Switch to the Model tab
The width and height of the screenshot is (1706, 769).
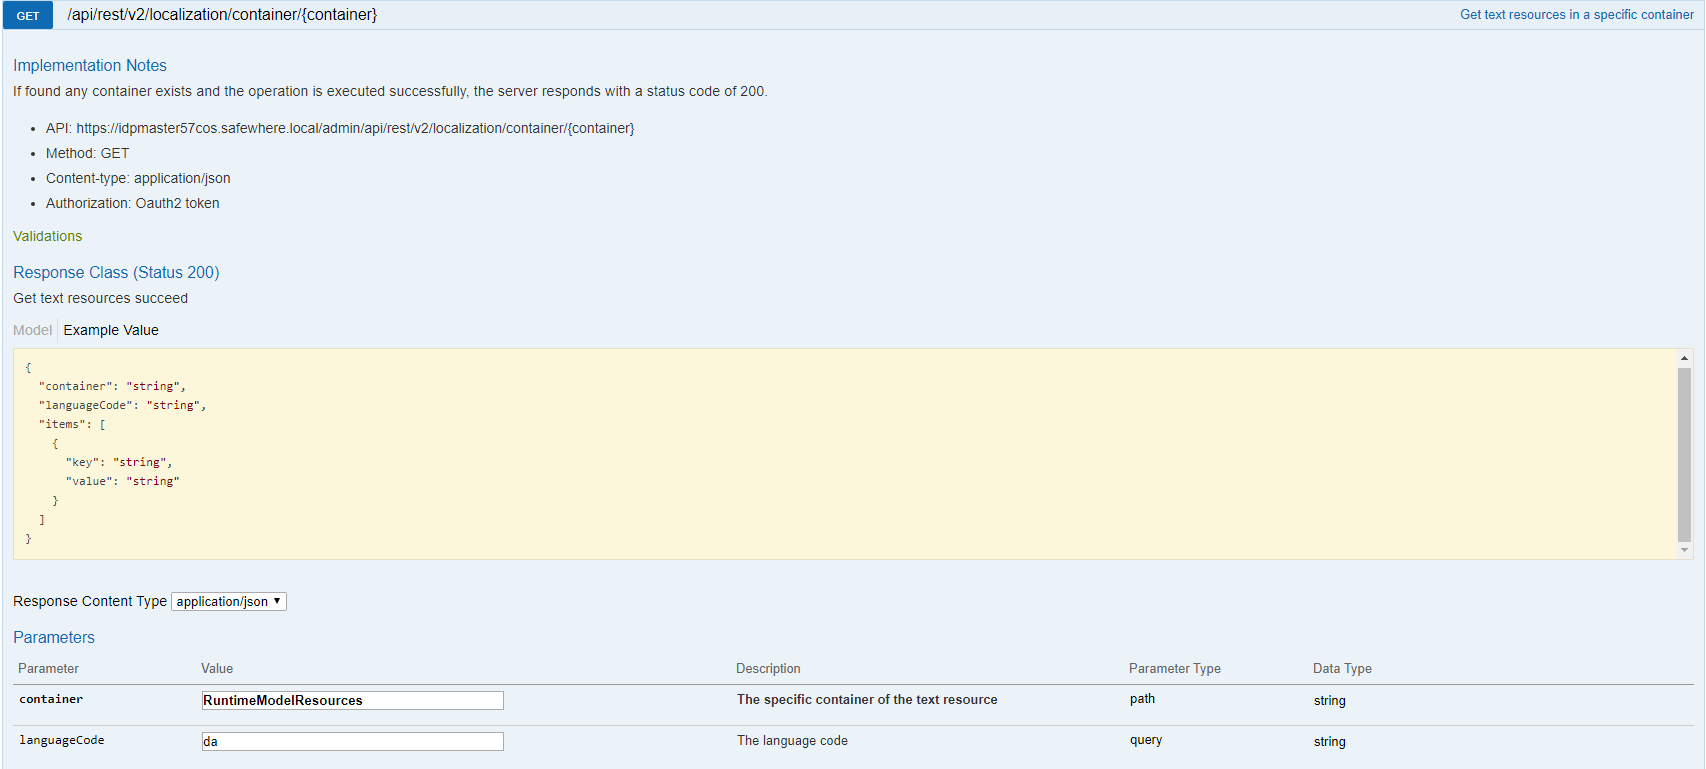tap(32, 330)
